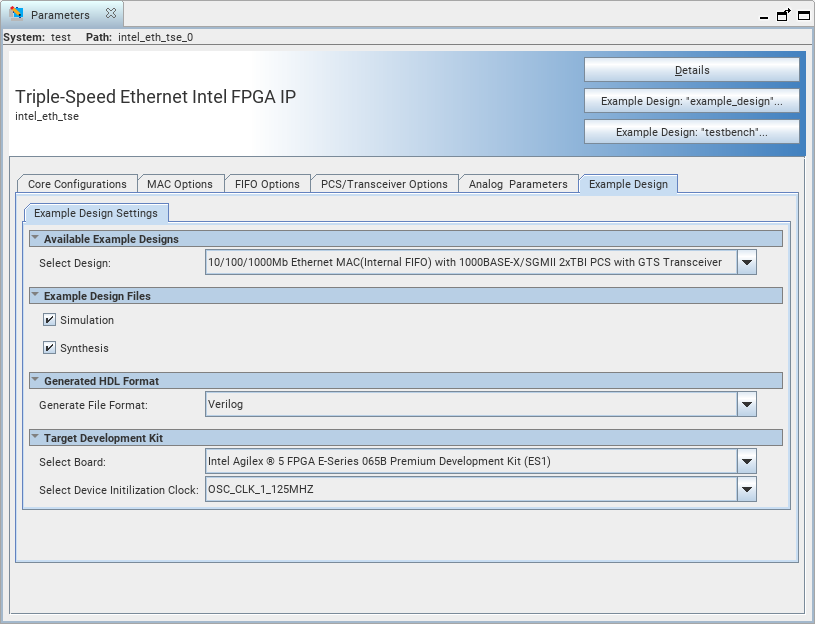Open the Analog Parameters tab

[x=518, y=184]
